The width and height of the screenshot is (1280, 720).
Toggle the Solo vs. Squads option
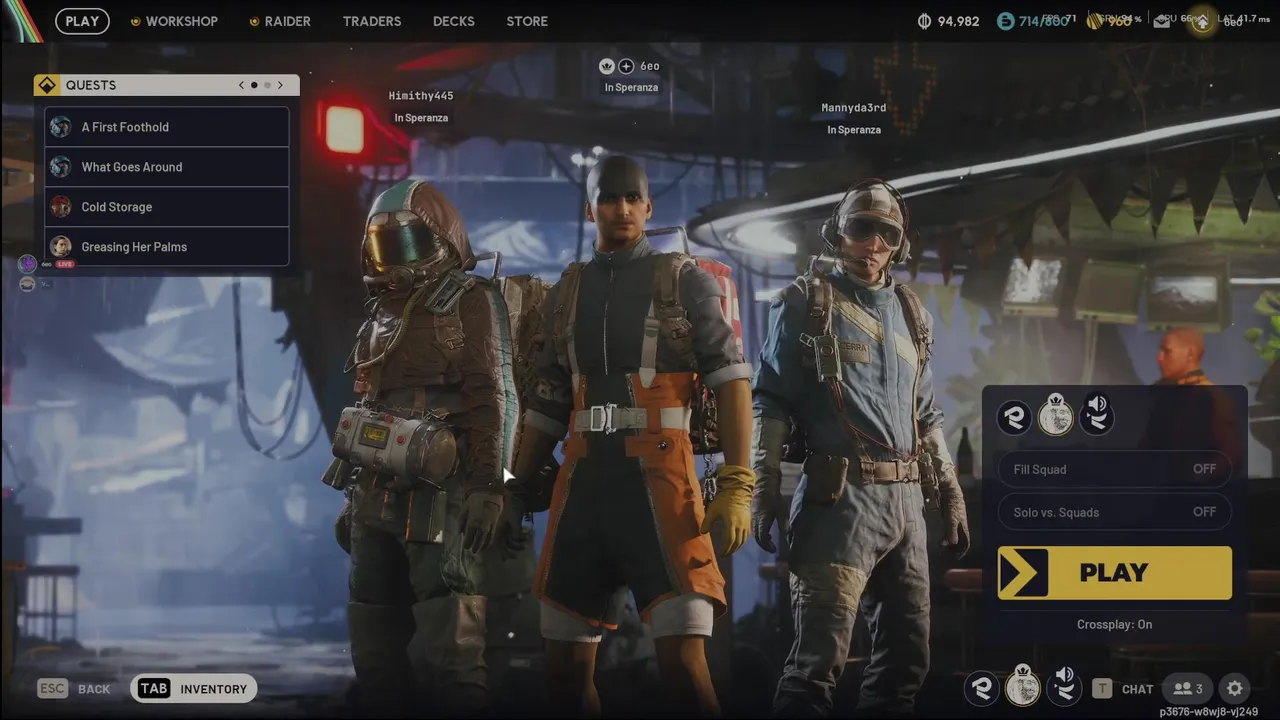point(1114,512)
